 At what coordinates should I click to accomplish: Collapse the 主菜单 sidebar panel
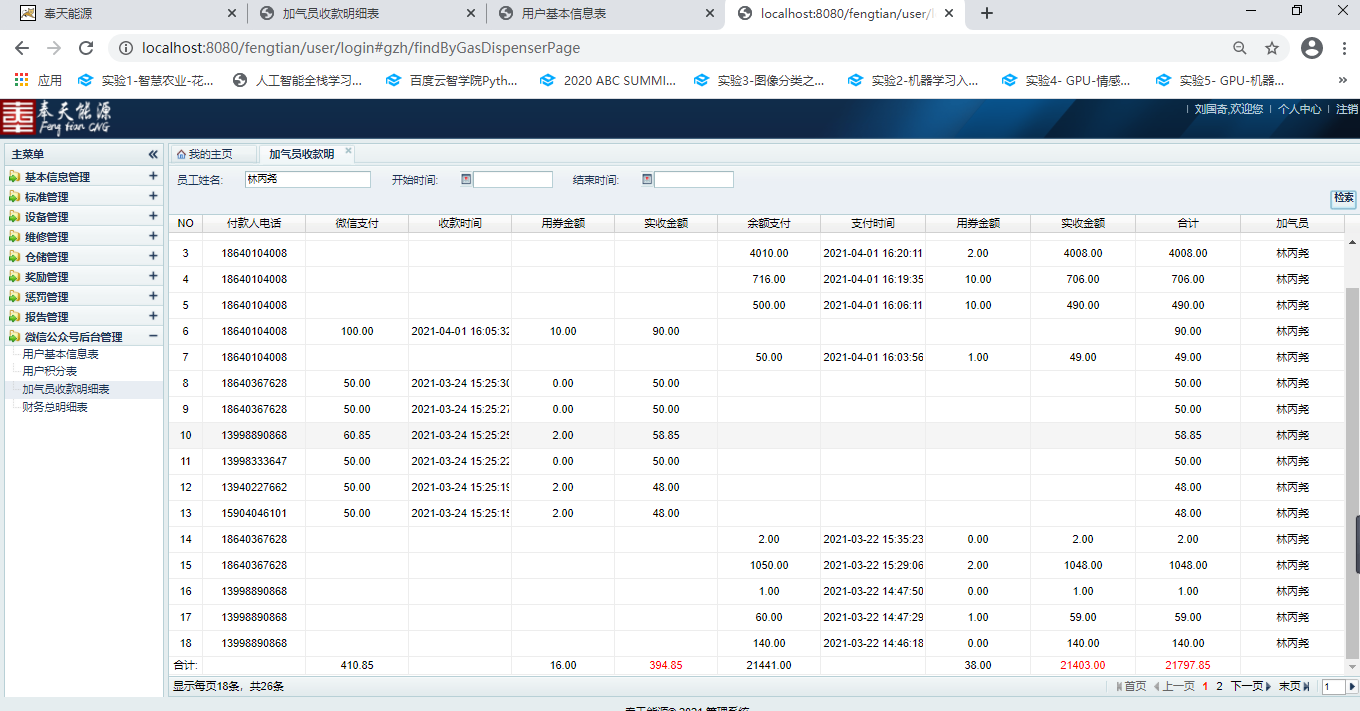(153, 154)
